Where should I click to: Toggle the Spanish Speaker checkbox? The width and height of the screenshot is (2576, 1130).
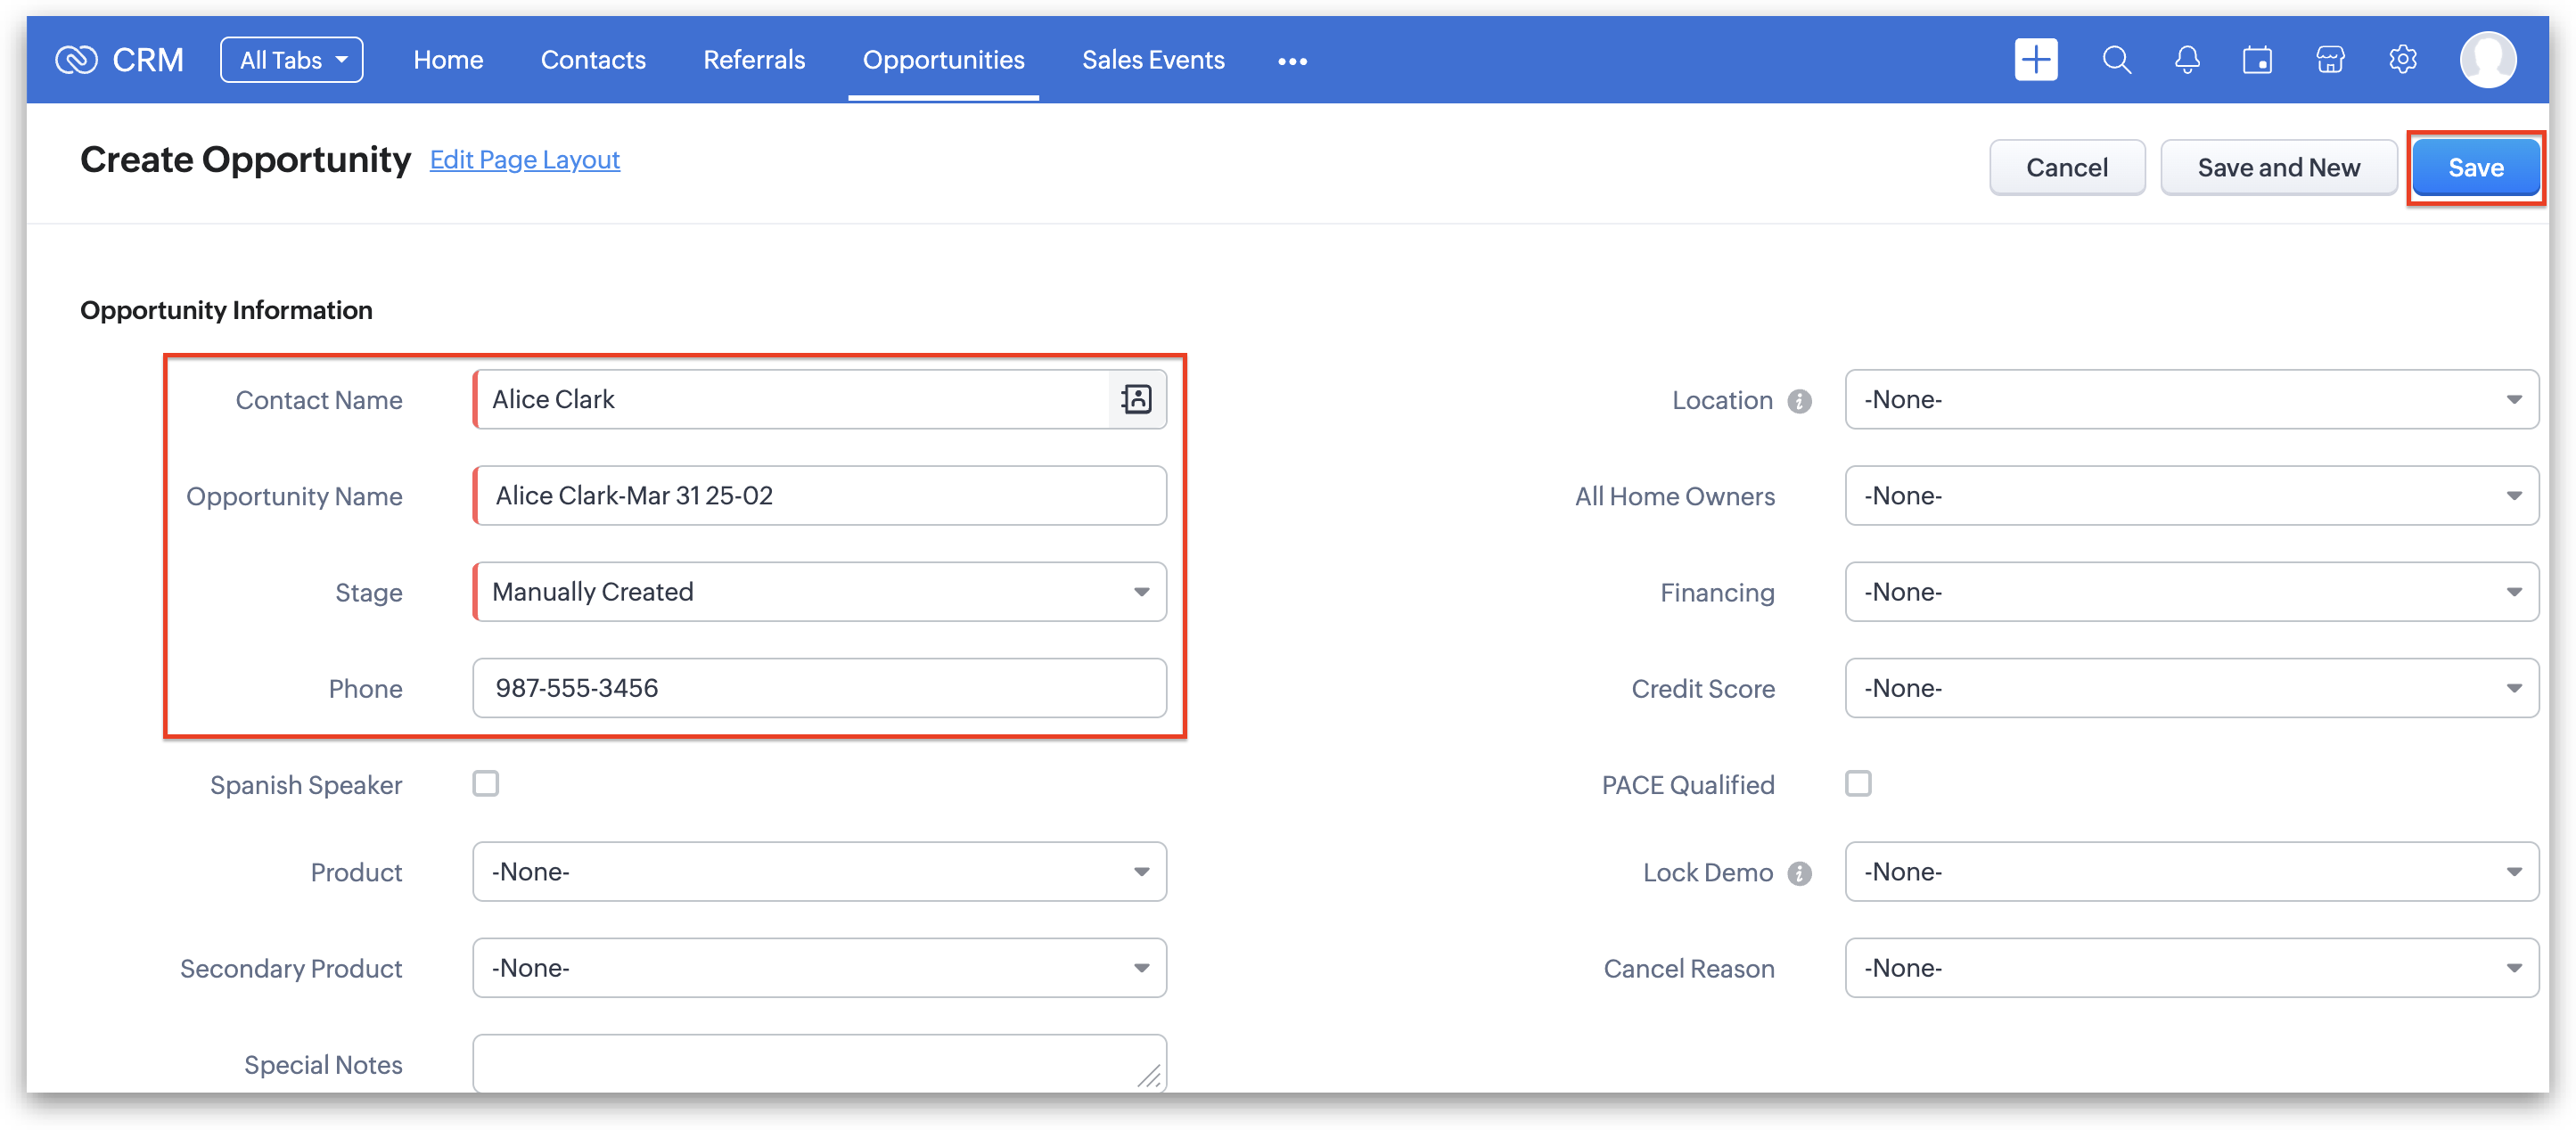486,783
